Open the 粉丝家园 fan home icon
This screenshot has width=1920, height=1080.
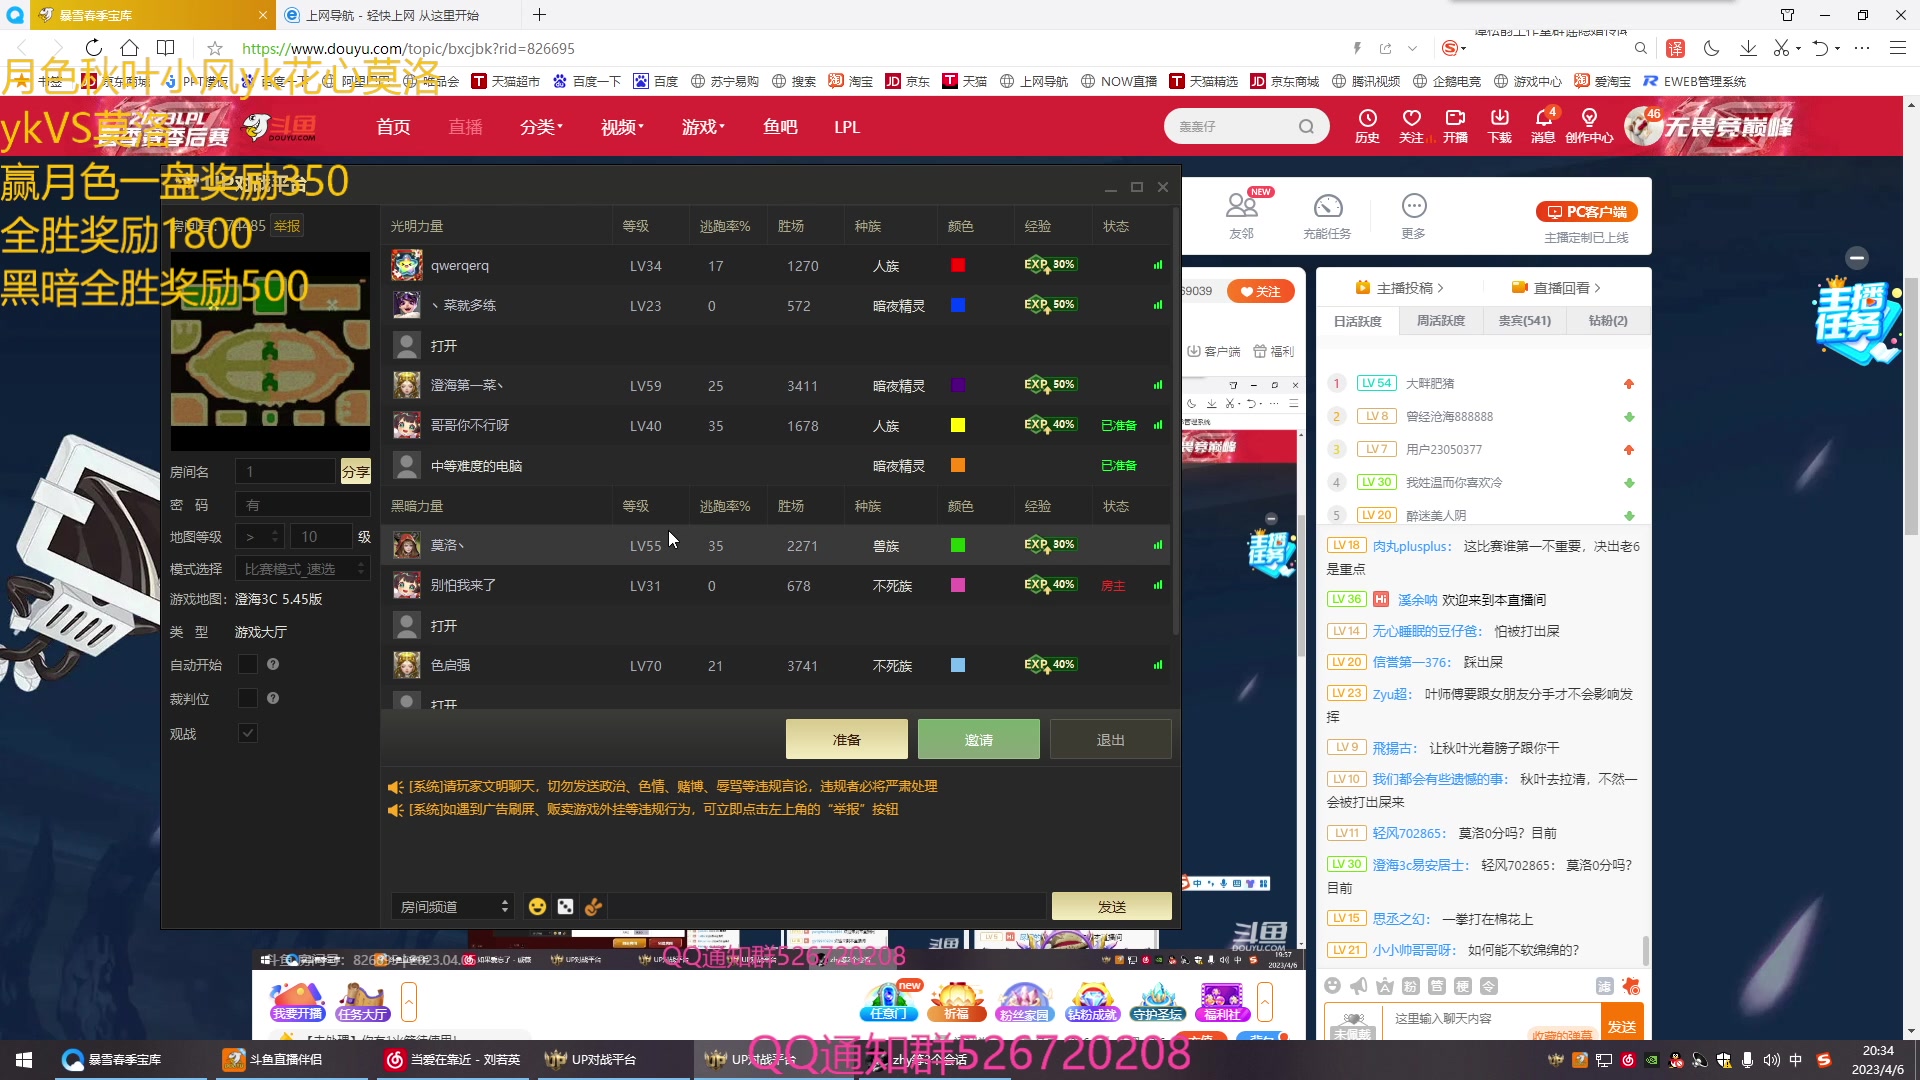pyautogui.click(x=1024, y=1001)
